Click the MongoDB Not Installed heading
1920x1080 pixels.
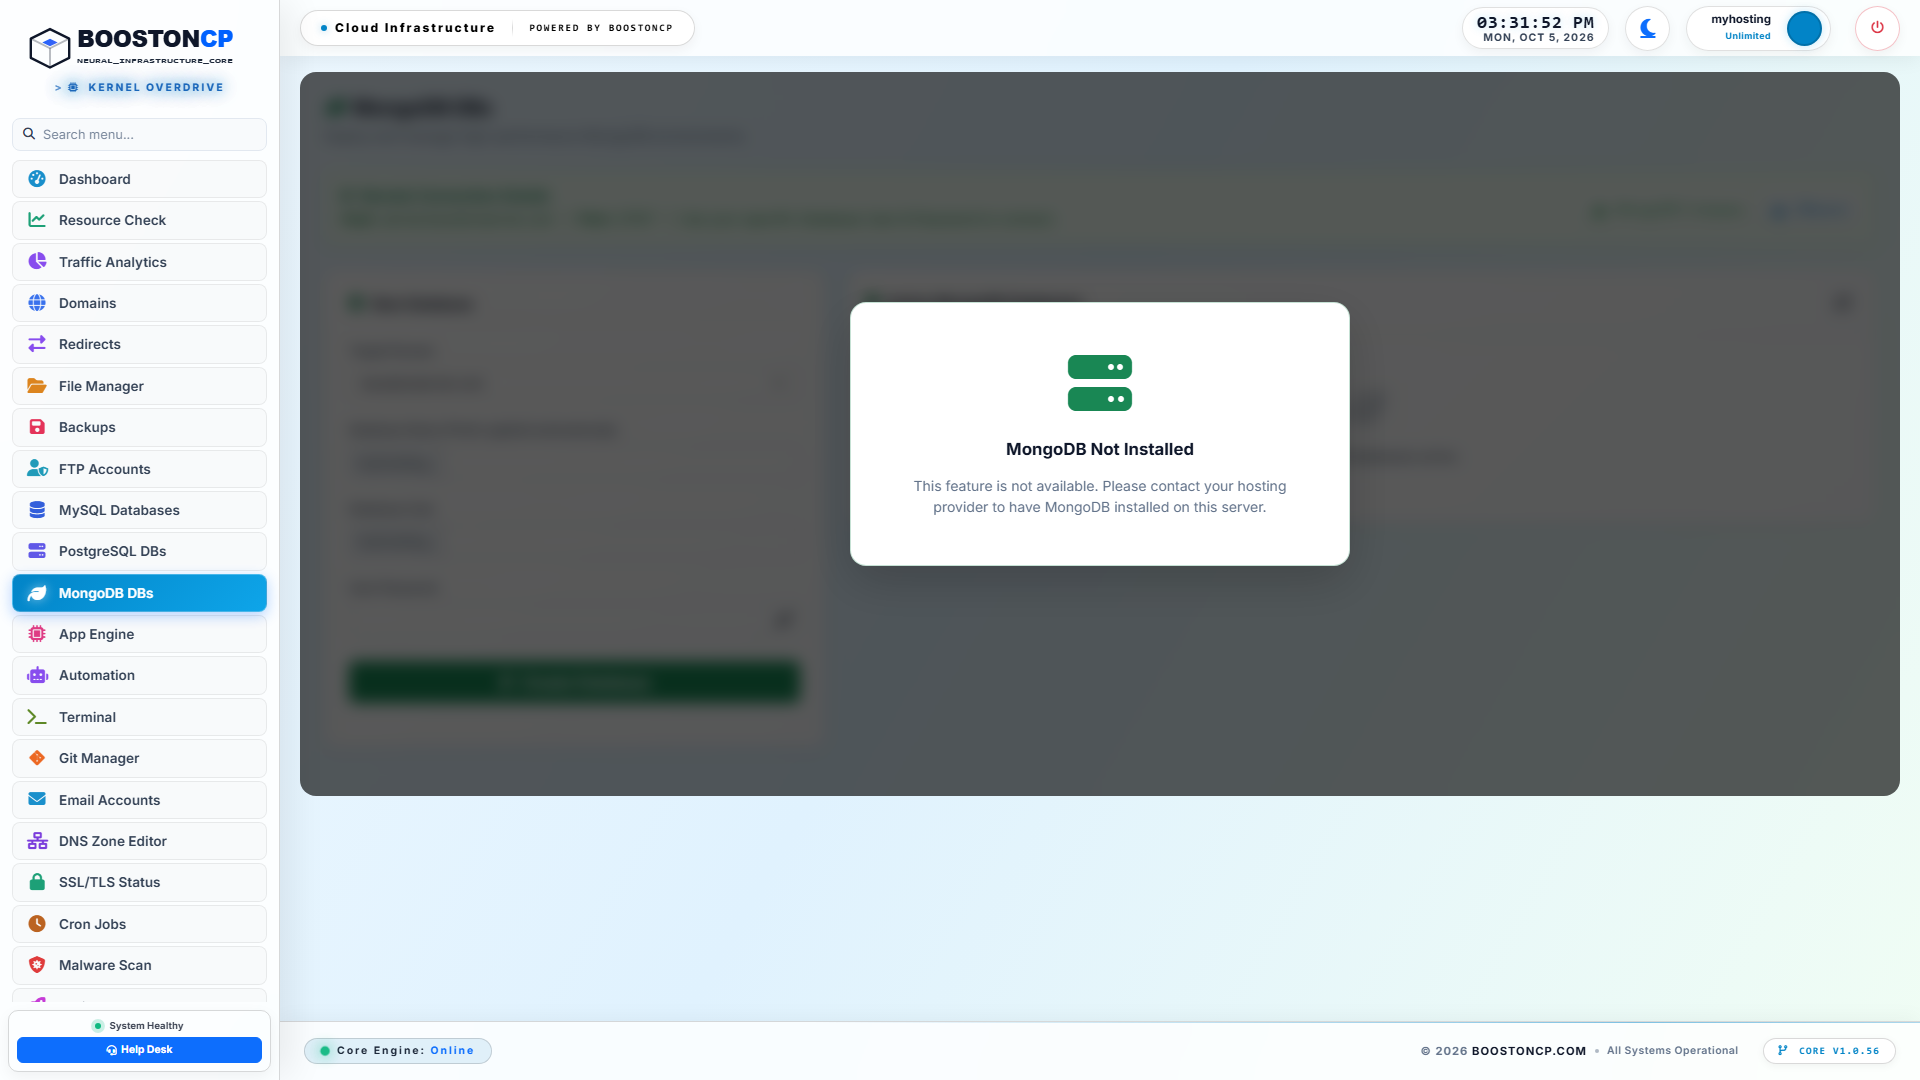[x=1100, y=450]
